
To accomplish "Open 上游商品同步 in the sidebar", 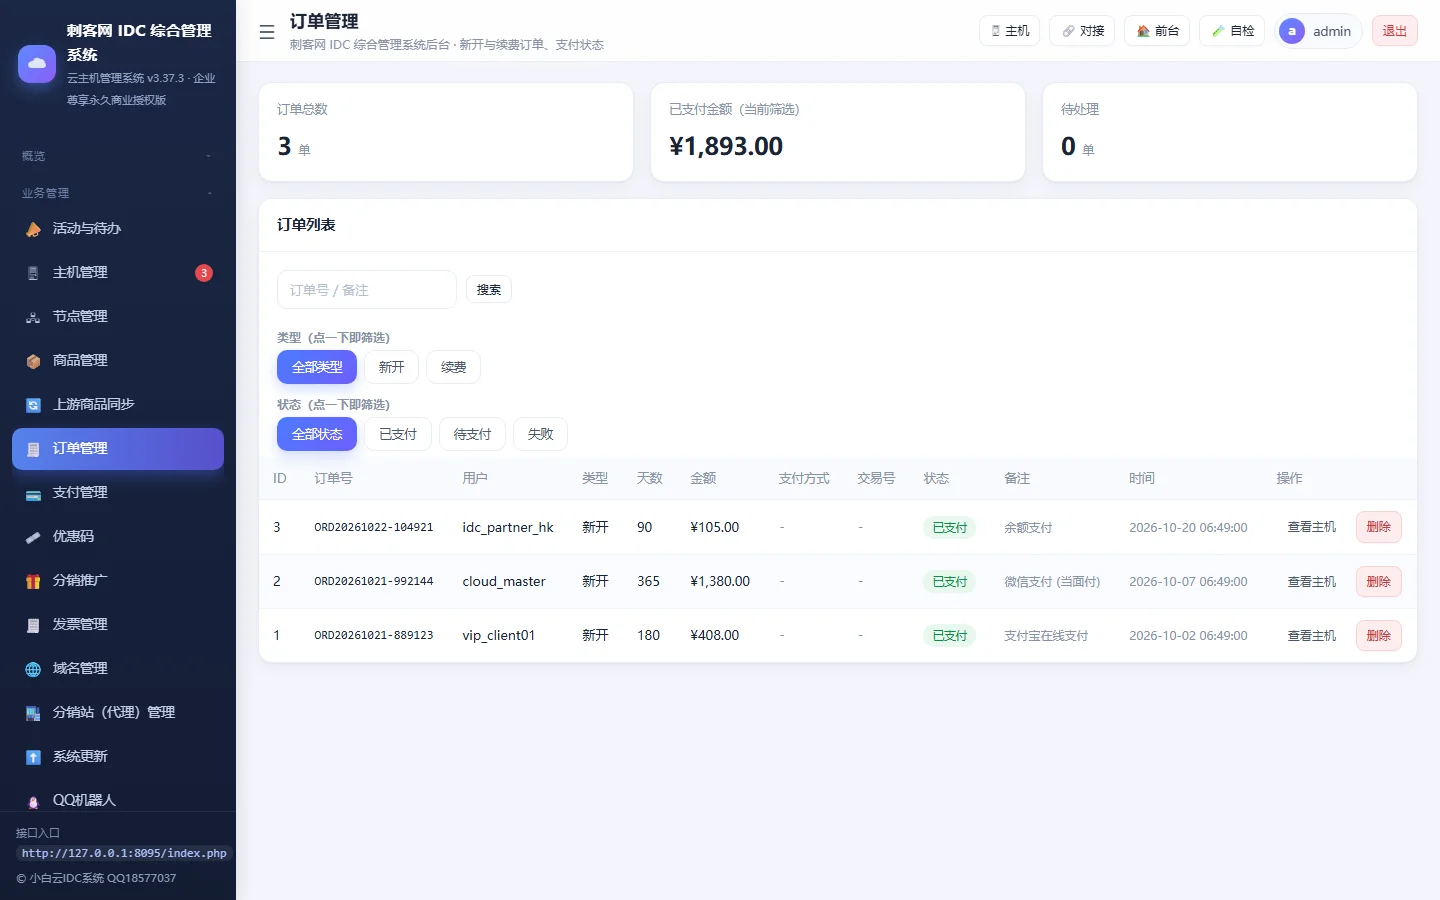I will pyautogui.click(x=118, y=405).
